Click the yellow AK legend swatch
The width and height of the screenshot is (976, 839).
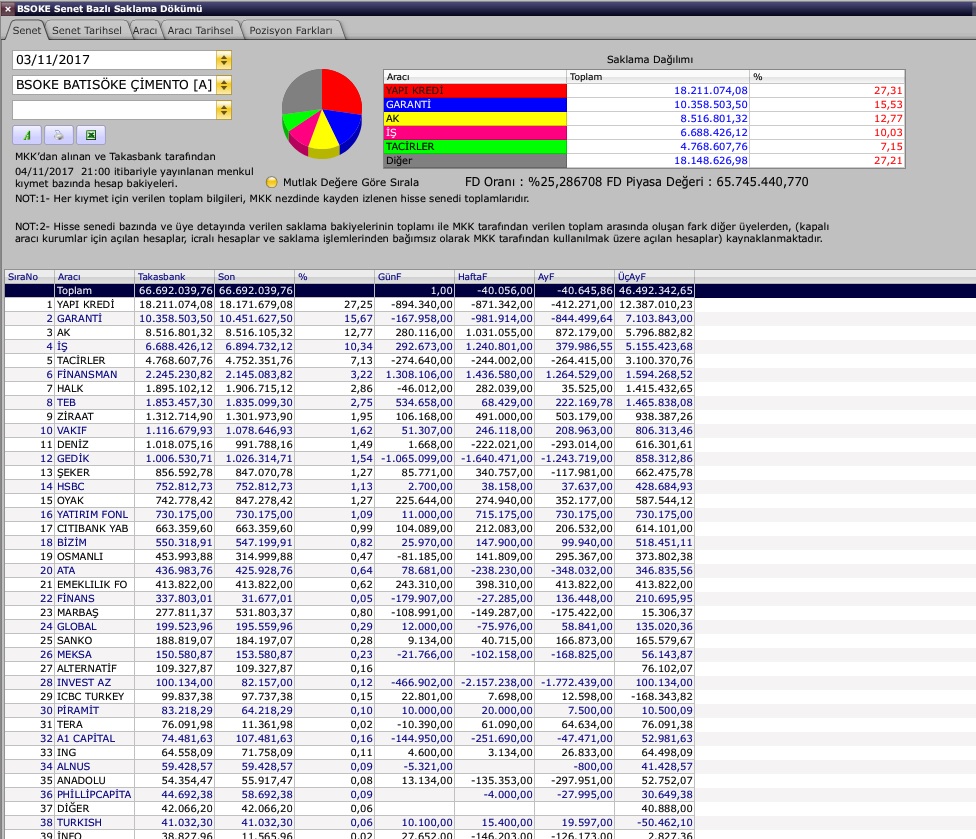(x=476, y=118)
